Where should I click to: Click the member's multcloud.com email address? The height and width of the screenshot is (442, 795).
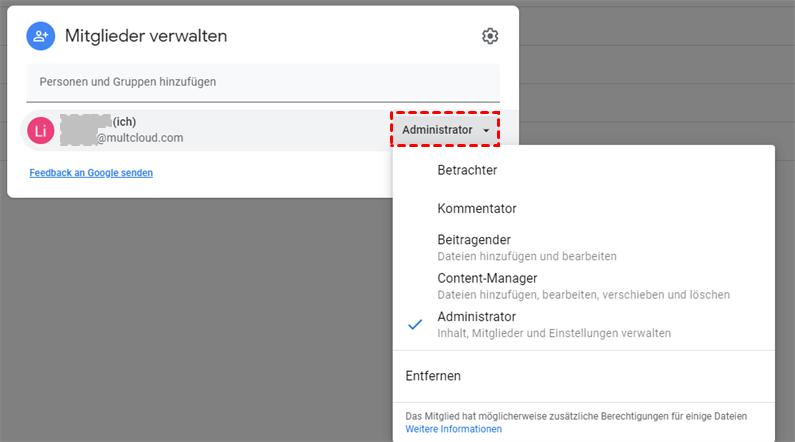click(x=139, y=138)
